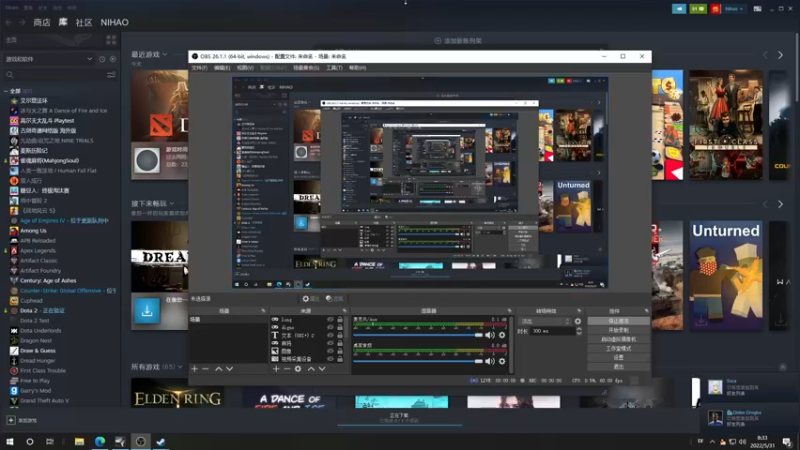Open Microsoft Edge from taskbar
Viewport: 800px width, 450px height.
click(99, 442)
